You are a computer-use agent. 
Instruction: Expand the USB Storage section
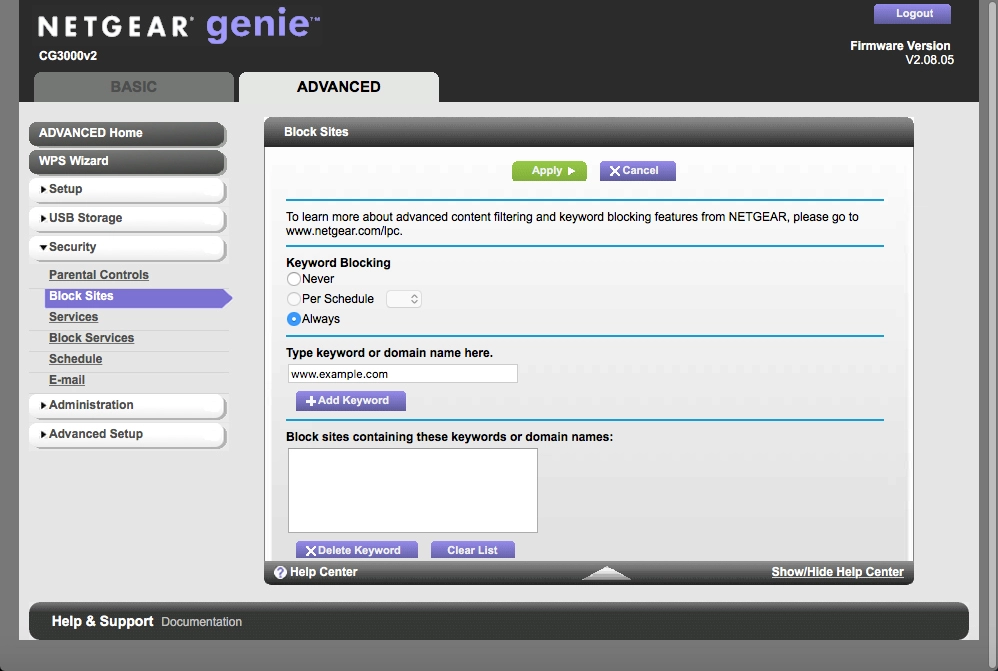[126, 218]
